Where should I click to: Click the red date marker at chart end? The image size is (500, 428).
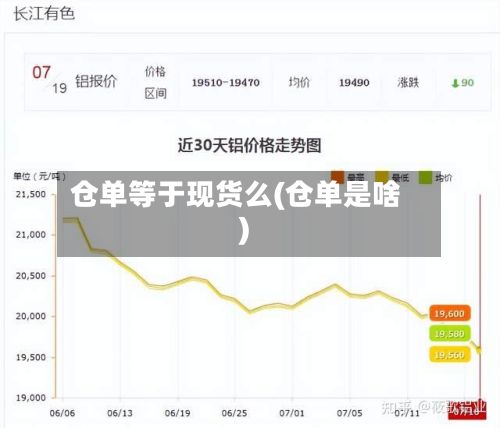click(x=468, y=412)
